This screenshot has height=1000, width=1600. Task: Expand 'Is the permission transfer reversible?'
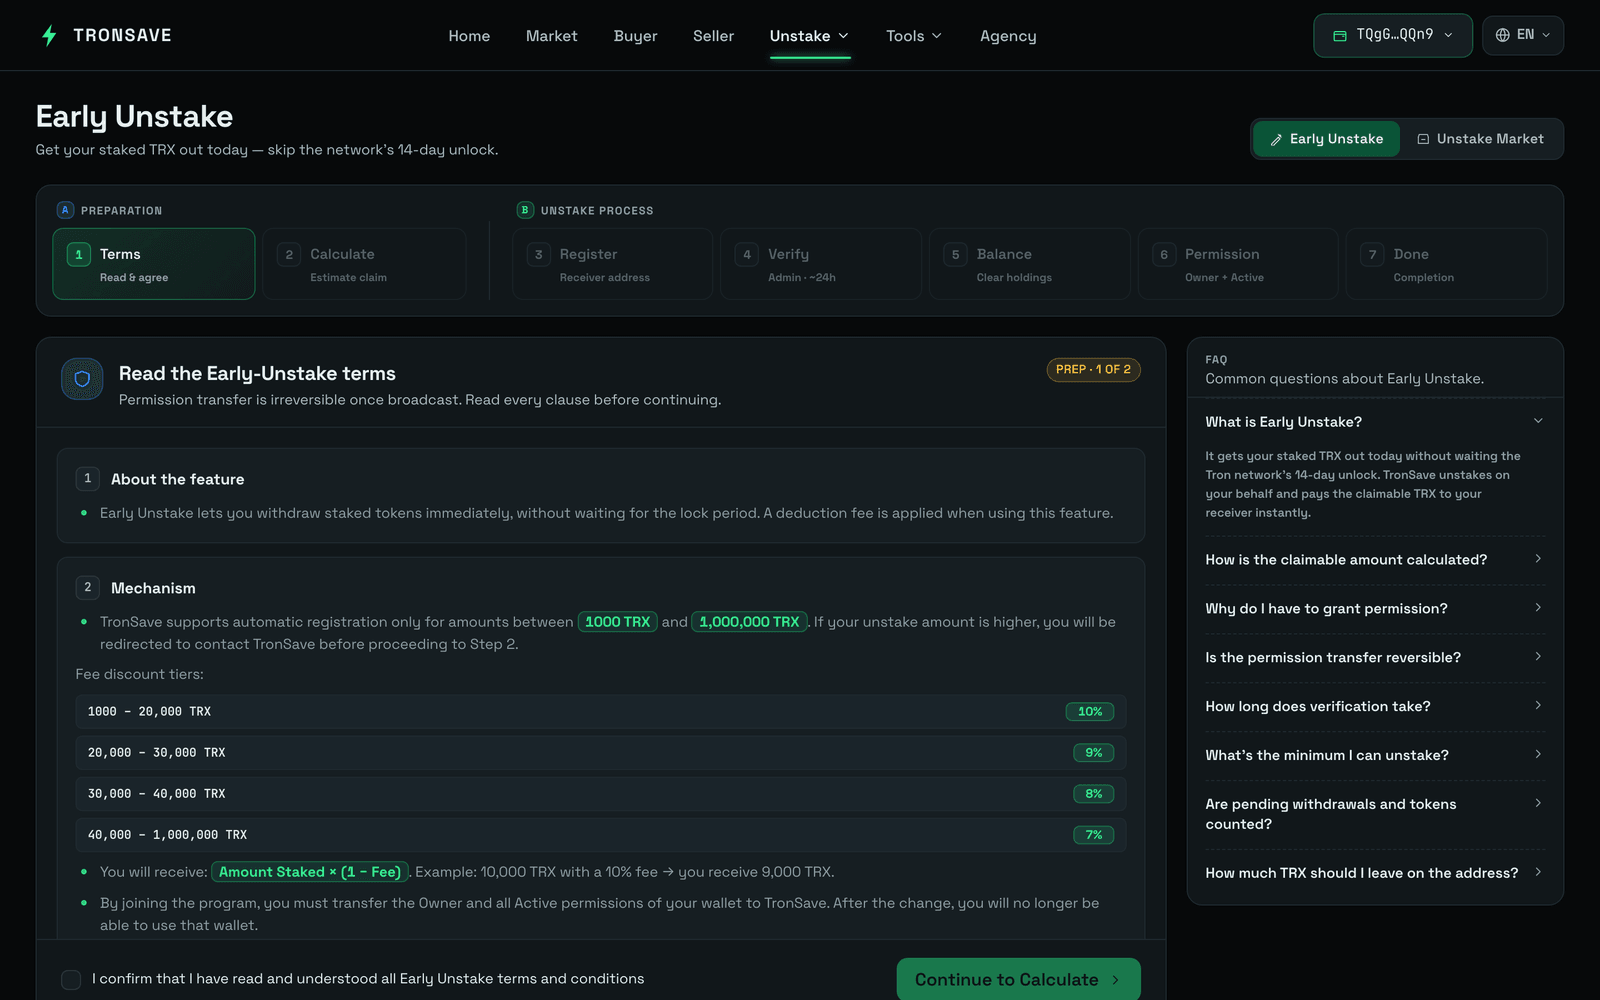point(1375,658)
